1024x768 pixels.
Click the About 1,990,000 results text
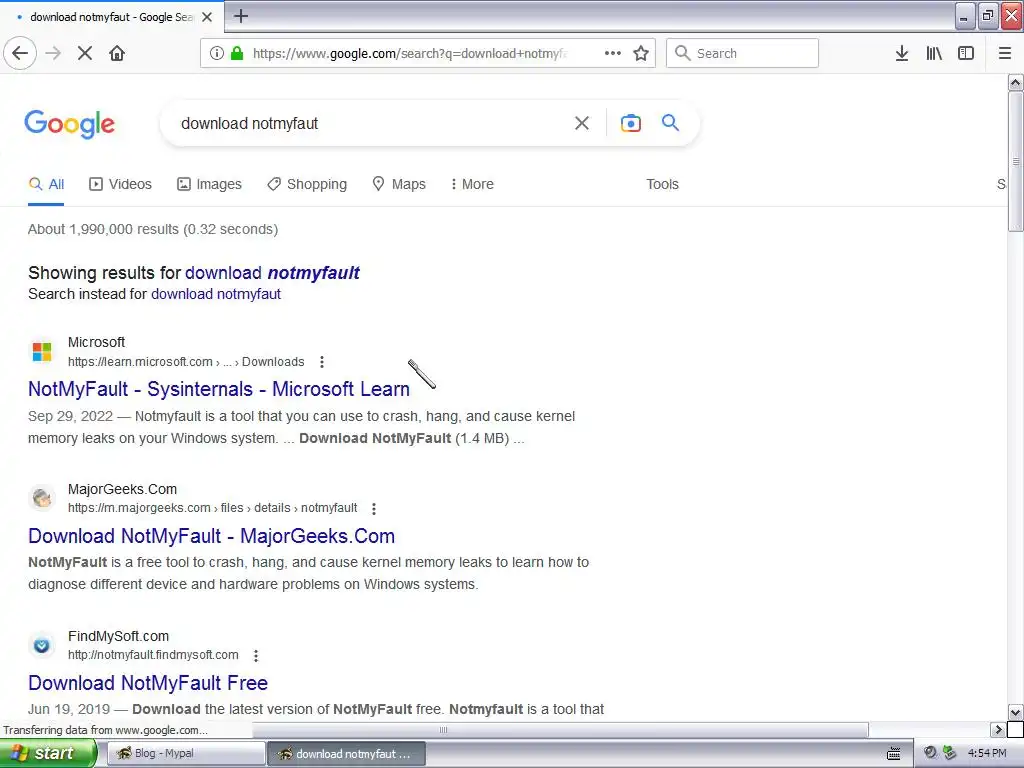[153, 229]
